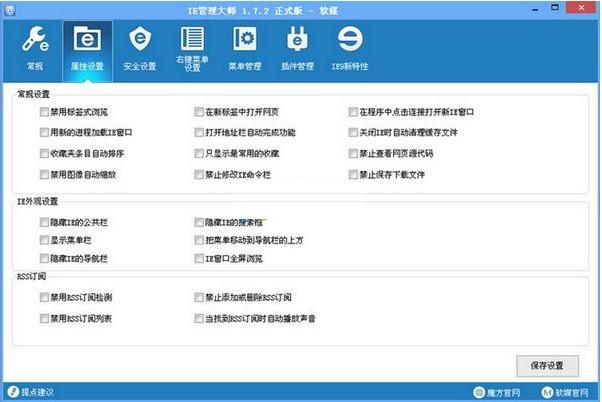Check 打开地址栏自动完成功能
602x402 pixels.
click(199, 132)
